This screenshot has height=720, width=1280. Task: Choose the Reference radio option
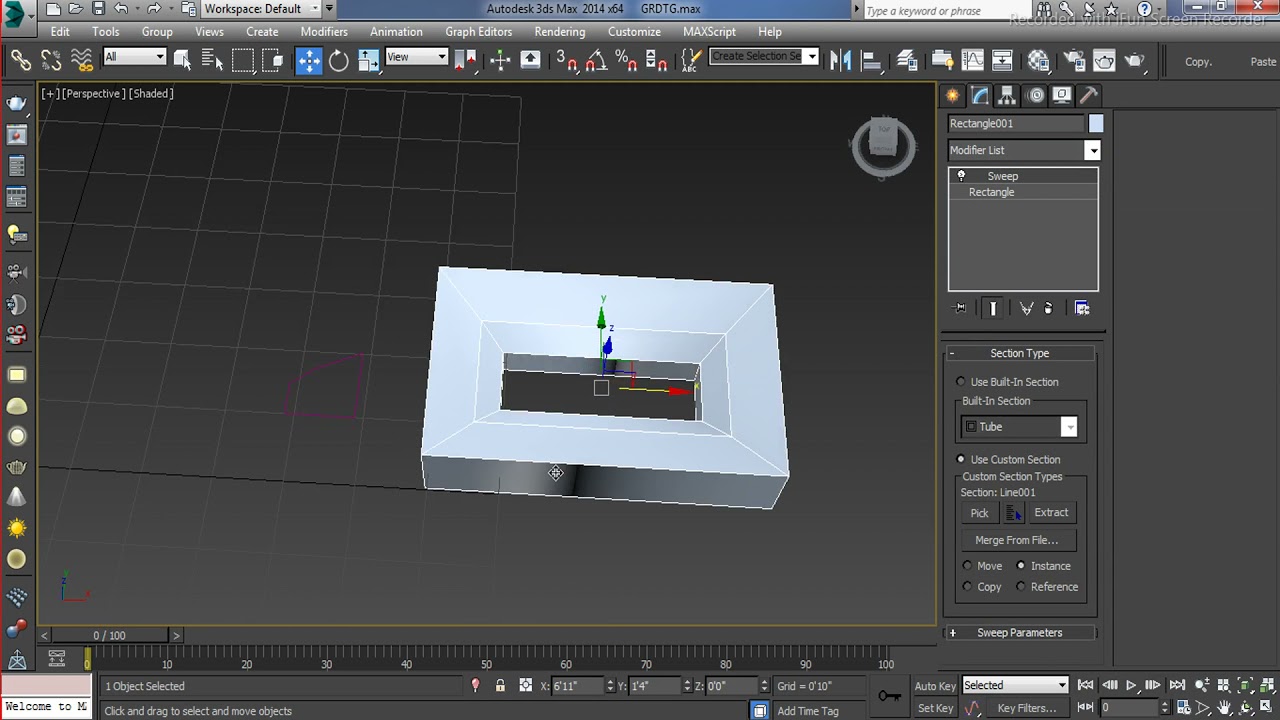(1021, 587)
